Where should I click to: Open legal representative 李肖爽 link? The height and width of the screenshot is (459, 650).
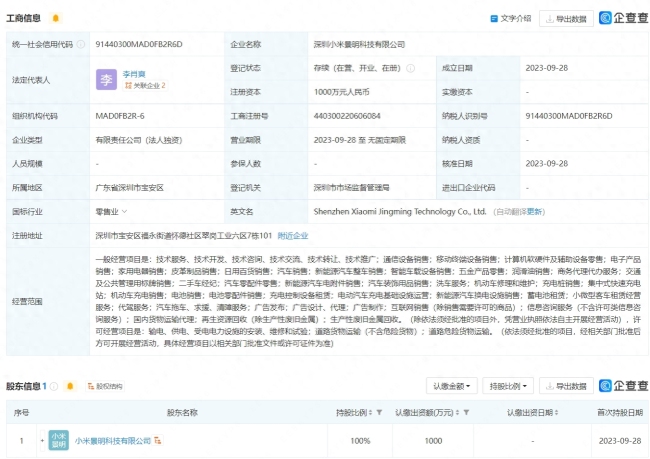(x=134, y=74)
